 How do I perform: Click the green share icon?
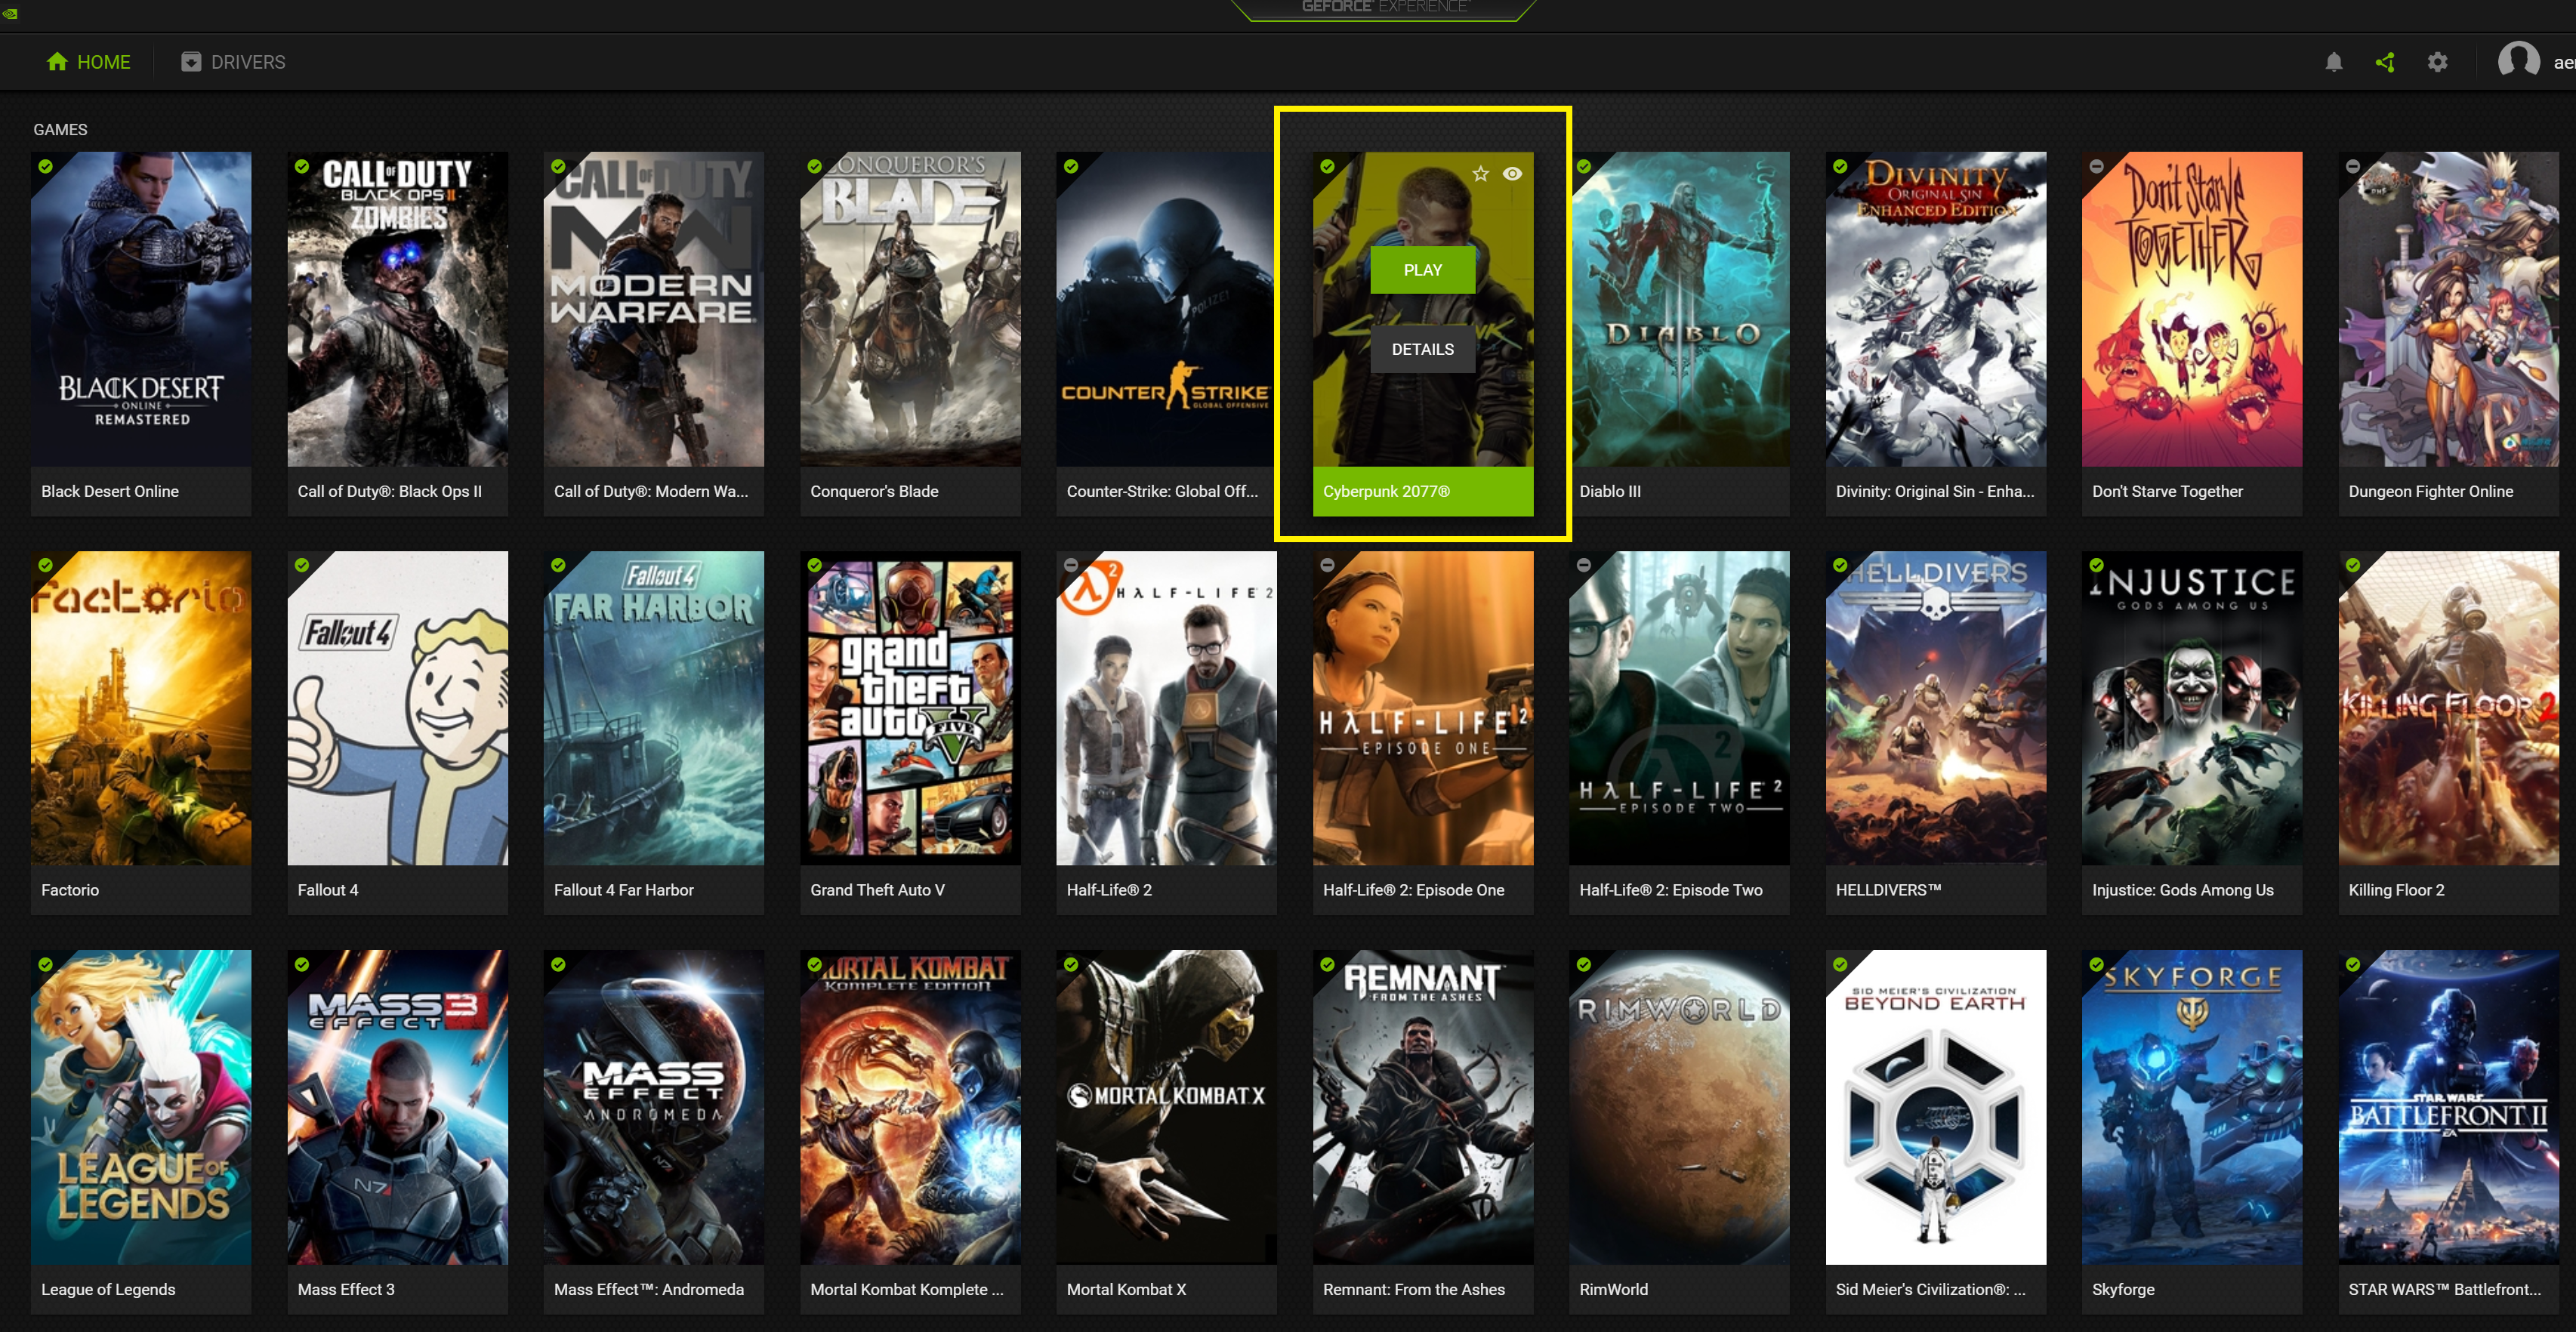[2385, 62]
